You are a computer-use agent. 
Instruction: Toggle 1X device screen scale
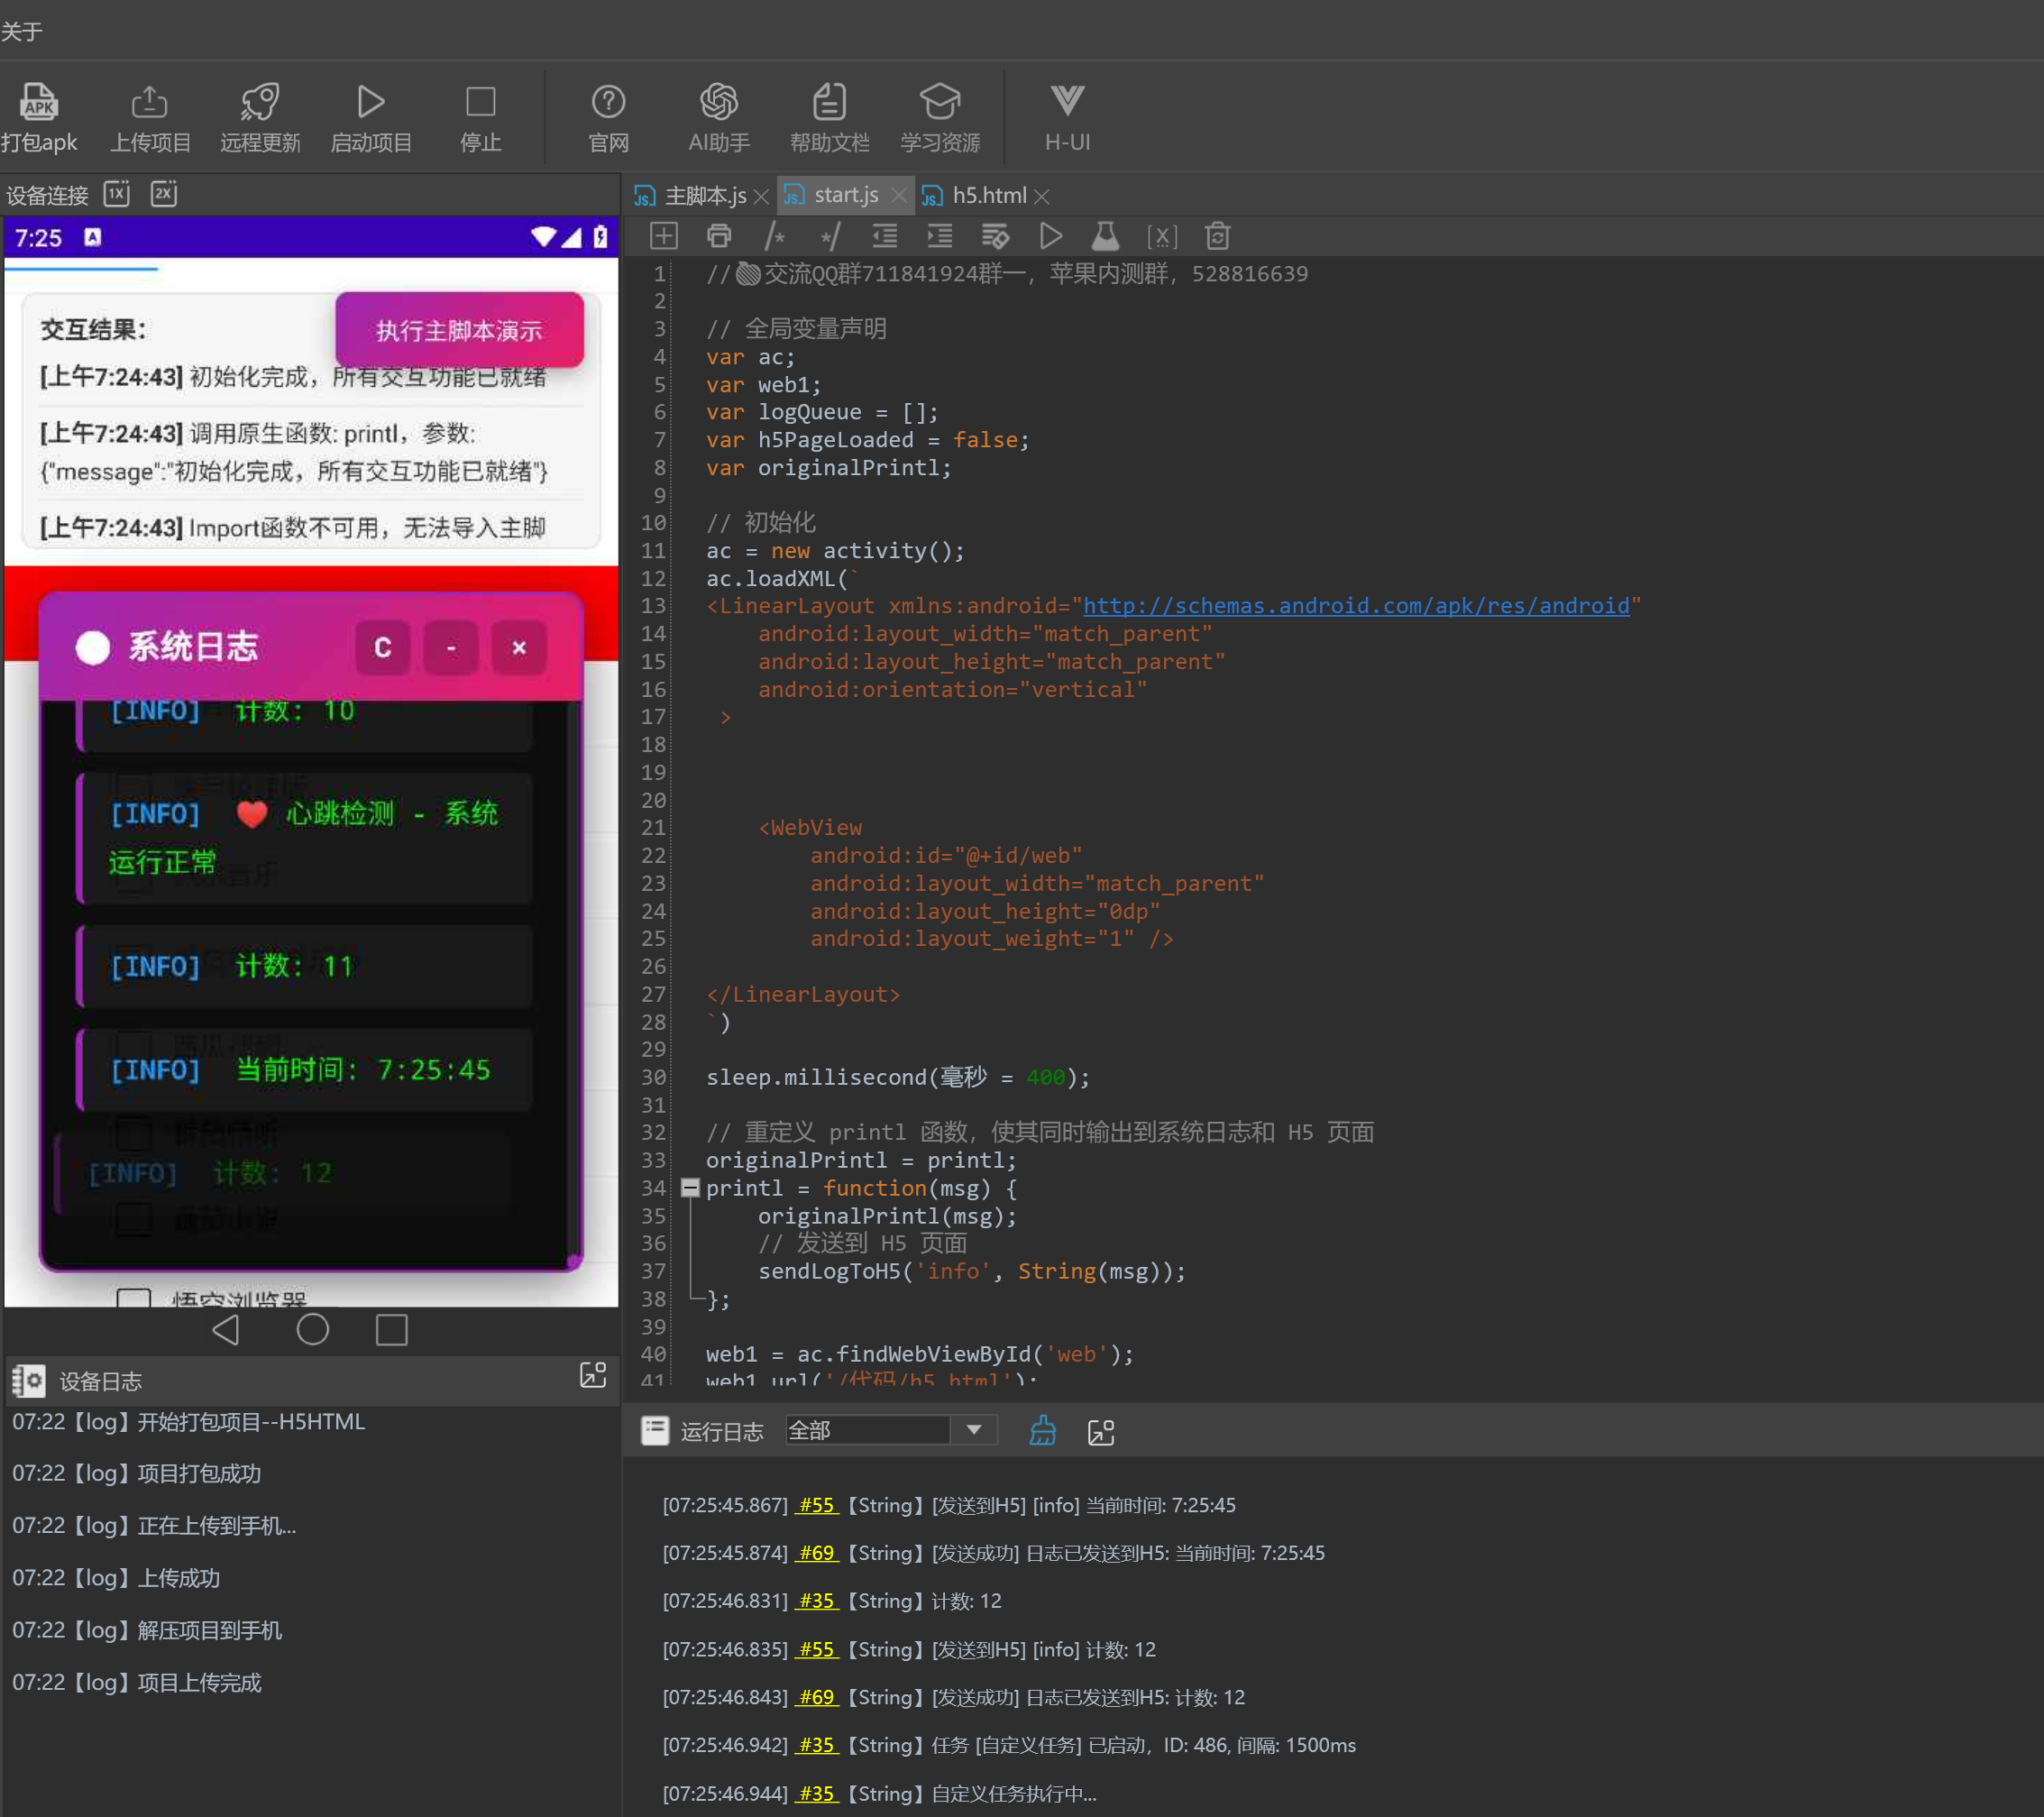tap(117, 194)
